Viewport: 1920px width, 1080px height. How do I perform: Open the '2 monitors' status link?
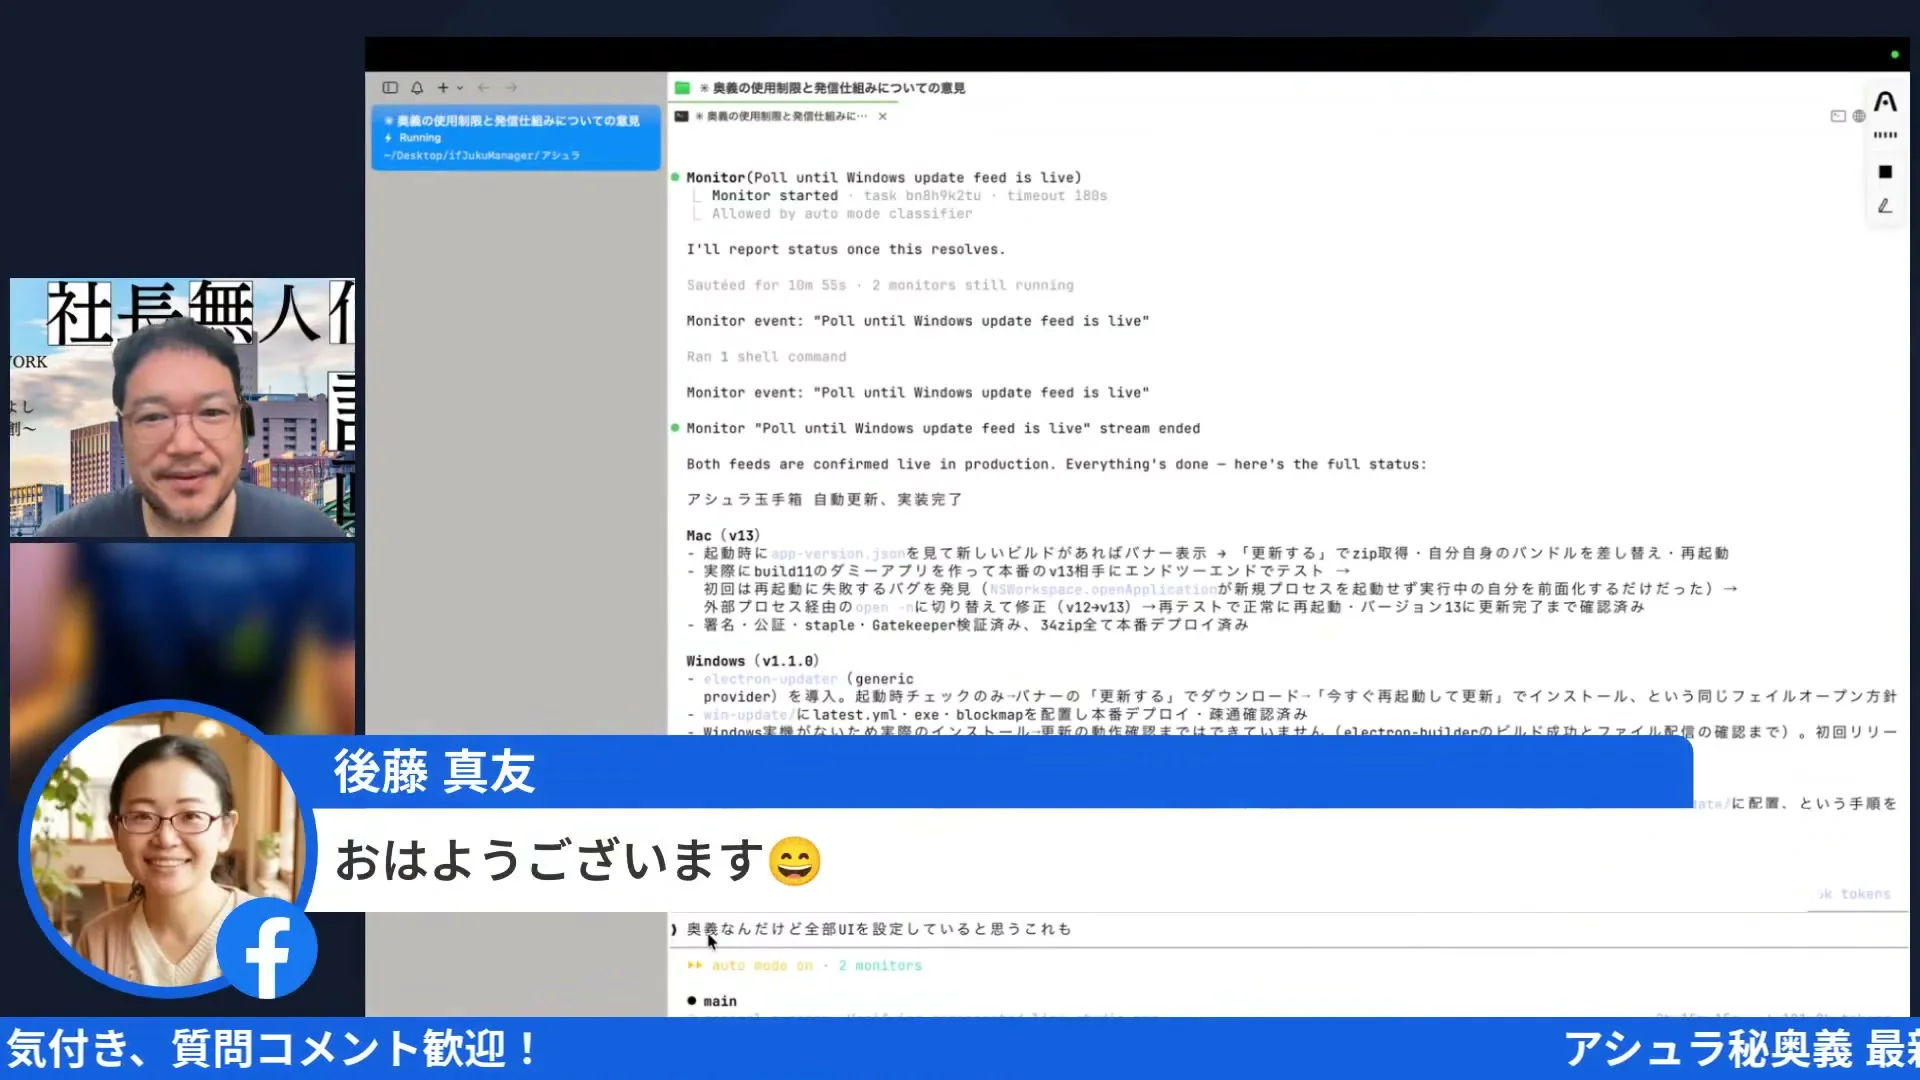point(880,966)
